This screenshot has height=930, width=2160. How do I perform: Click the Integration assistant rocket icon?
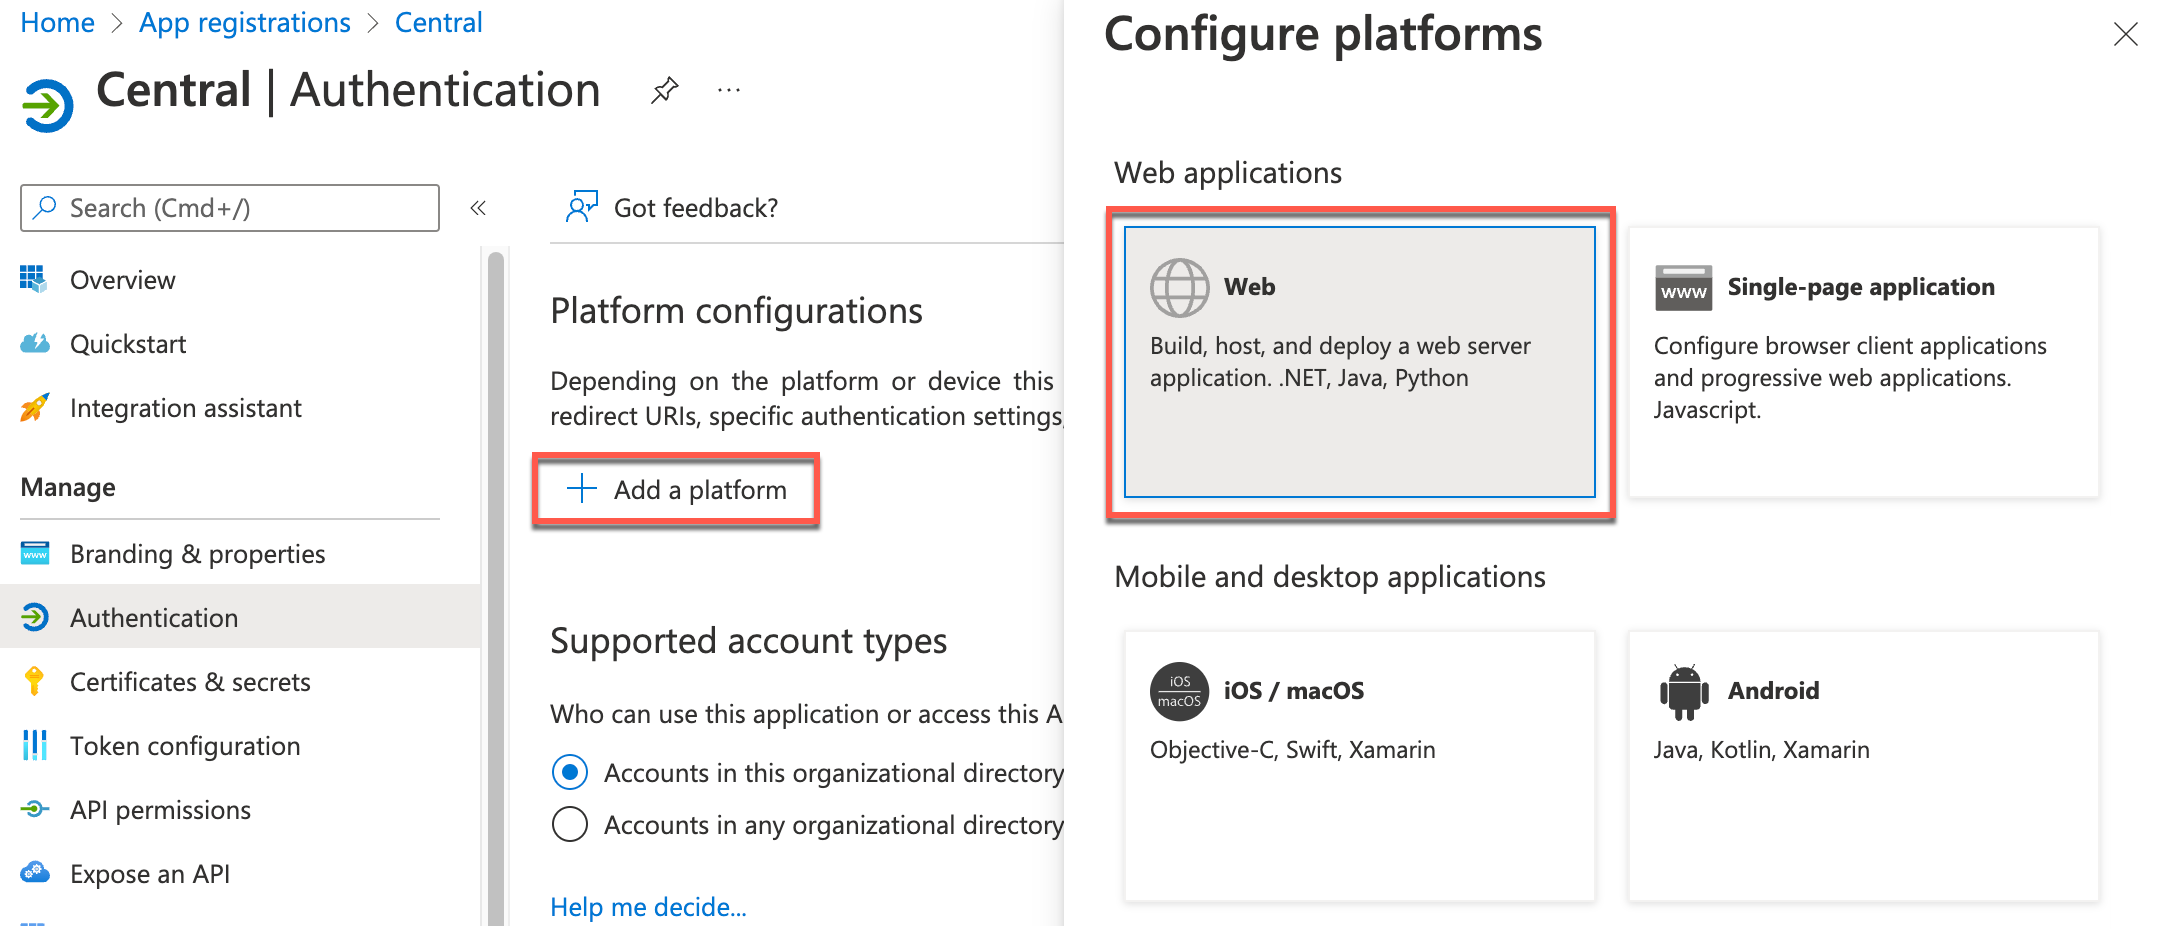tap(34, 407)
